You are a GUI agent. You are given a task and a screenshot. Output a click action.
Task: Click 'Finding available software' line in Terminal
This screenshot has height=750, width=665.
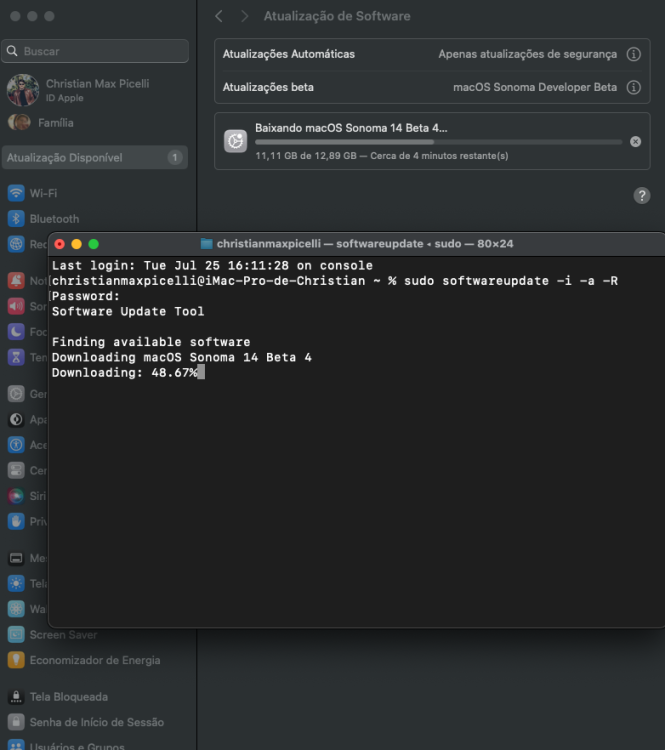[x=151, y=342]
